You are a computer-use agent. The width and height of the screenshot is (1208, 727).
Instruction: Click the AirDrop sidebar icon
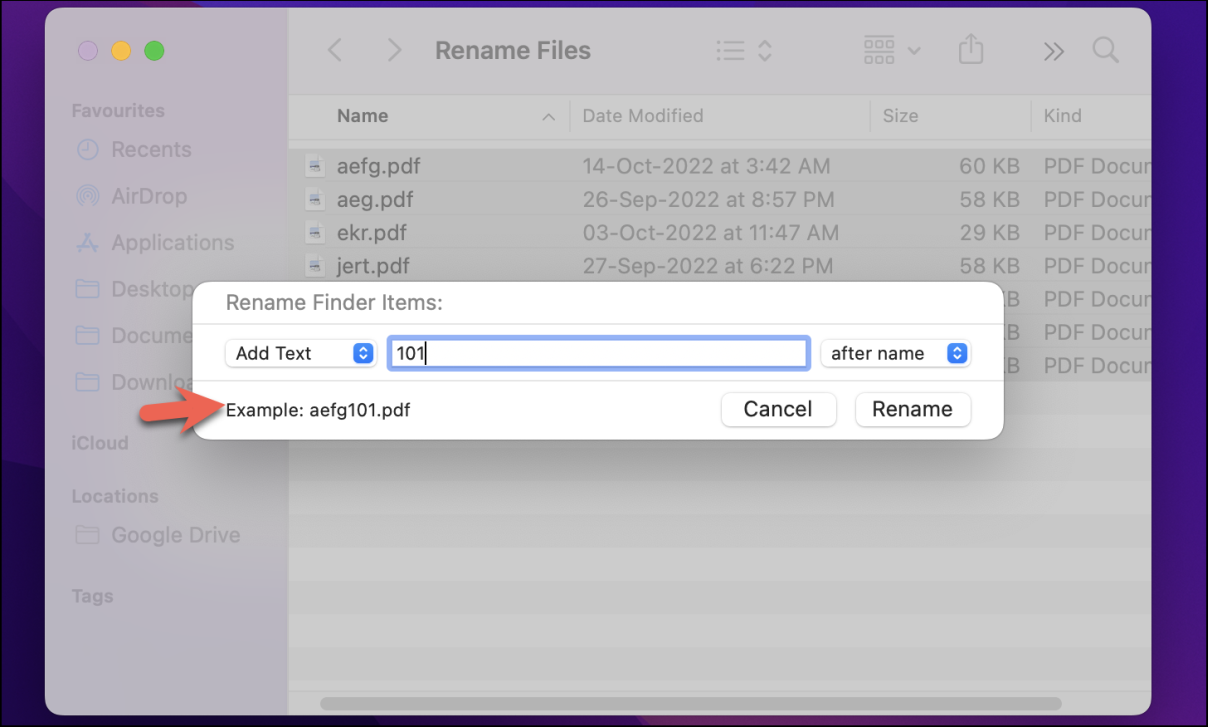tap(88, 196)
